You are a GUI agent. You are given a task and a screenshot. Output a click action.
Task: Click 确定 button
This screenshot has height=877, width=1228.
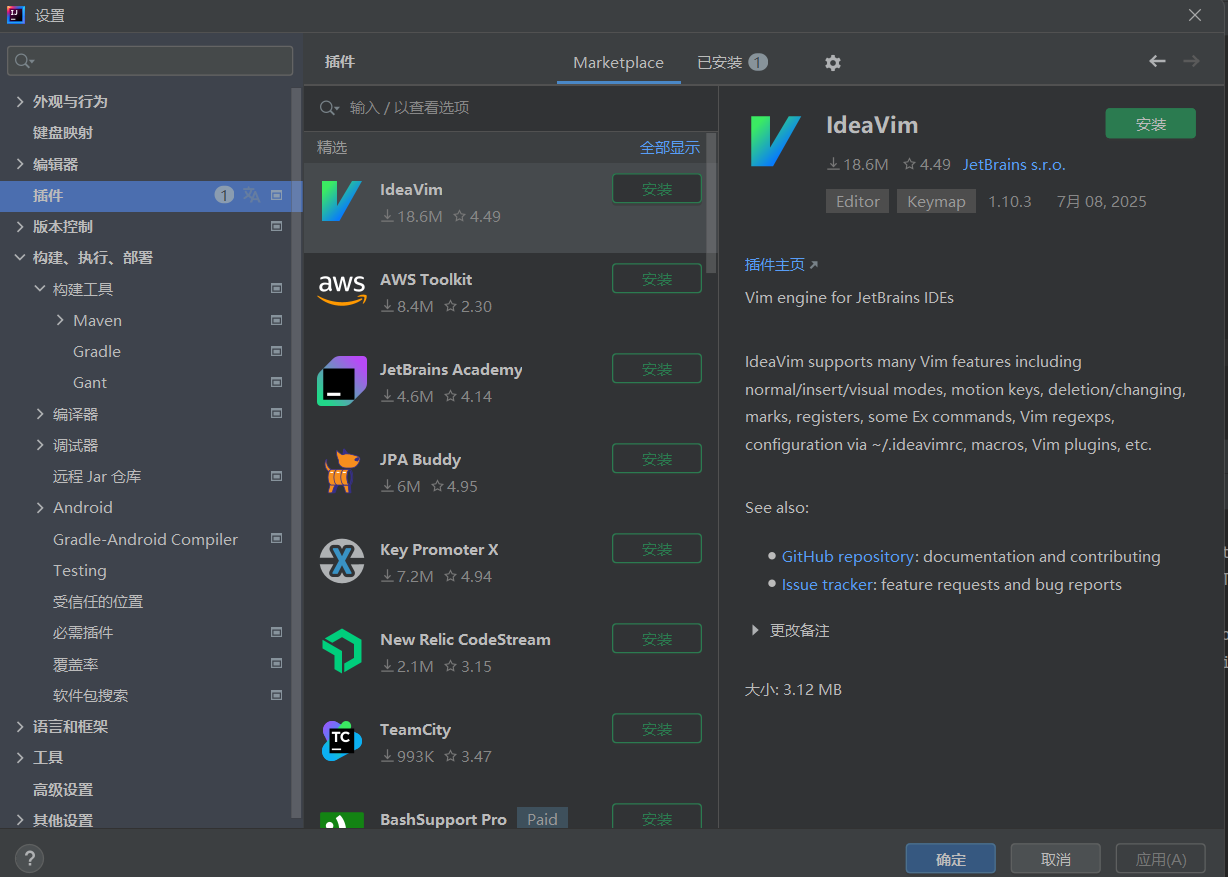[951, 859]
